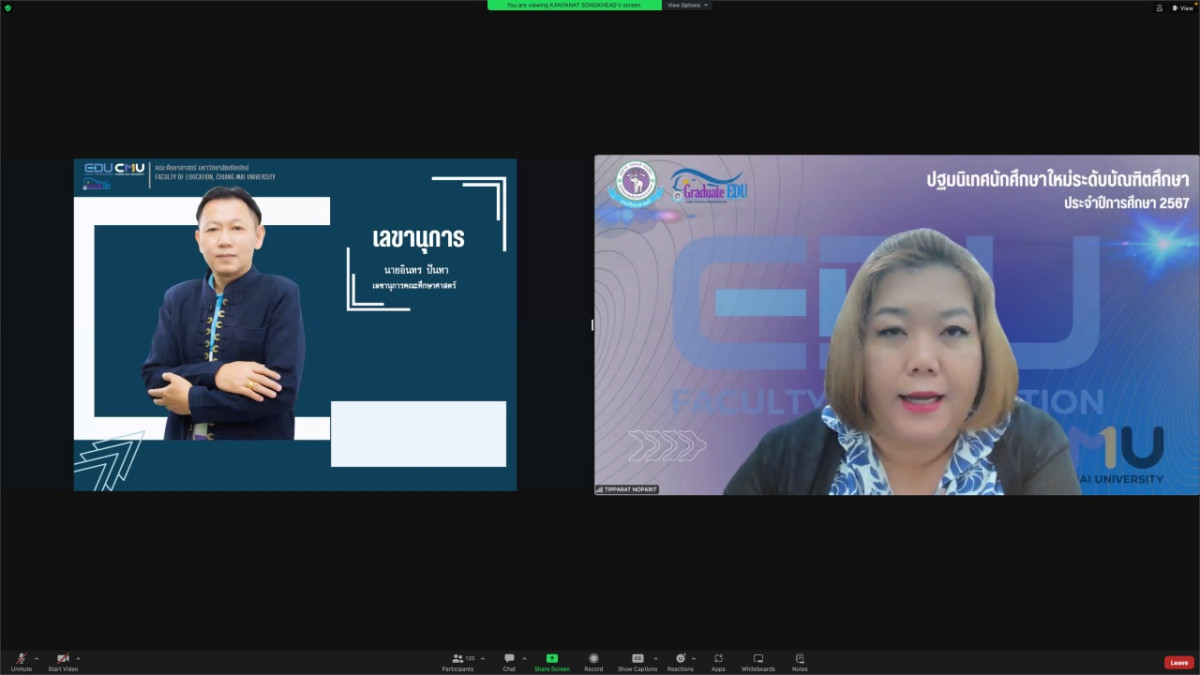Click the green Share Screen icon
1200x675 pixels.
[x=552, y=659]
